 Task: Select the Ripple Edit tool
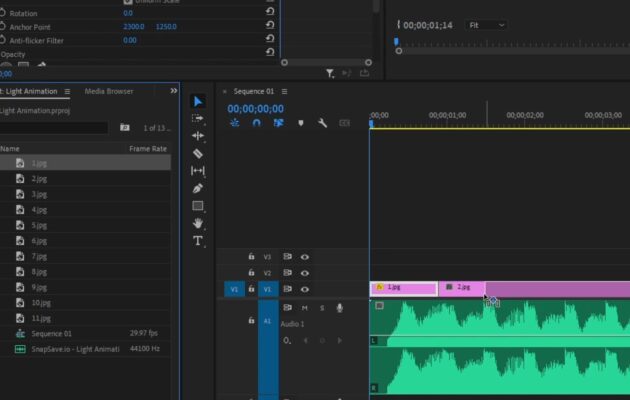coord(198,136)
